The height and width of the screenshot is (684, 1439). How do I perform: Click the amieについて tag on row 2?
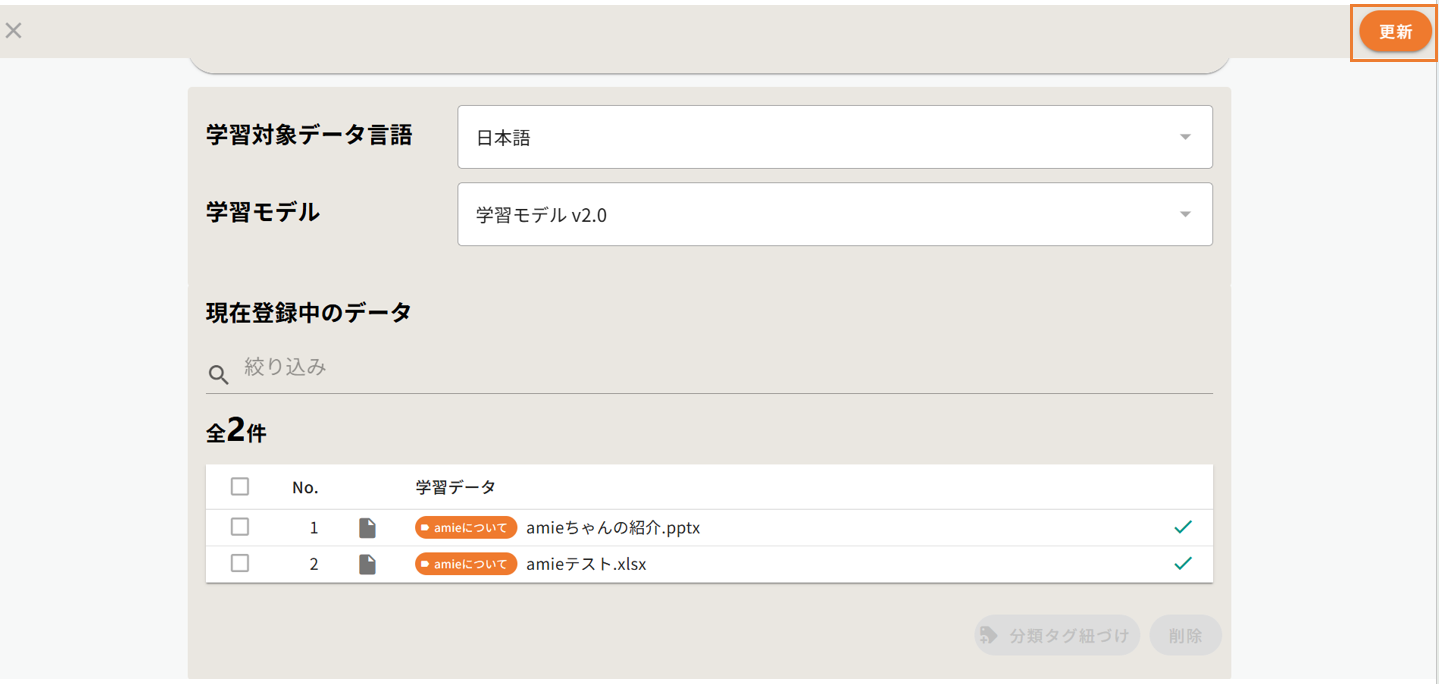pyautogui.click(x=466, y=564)
